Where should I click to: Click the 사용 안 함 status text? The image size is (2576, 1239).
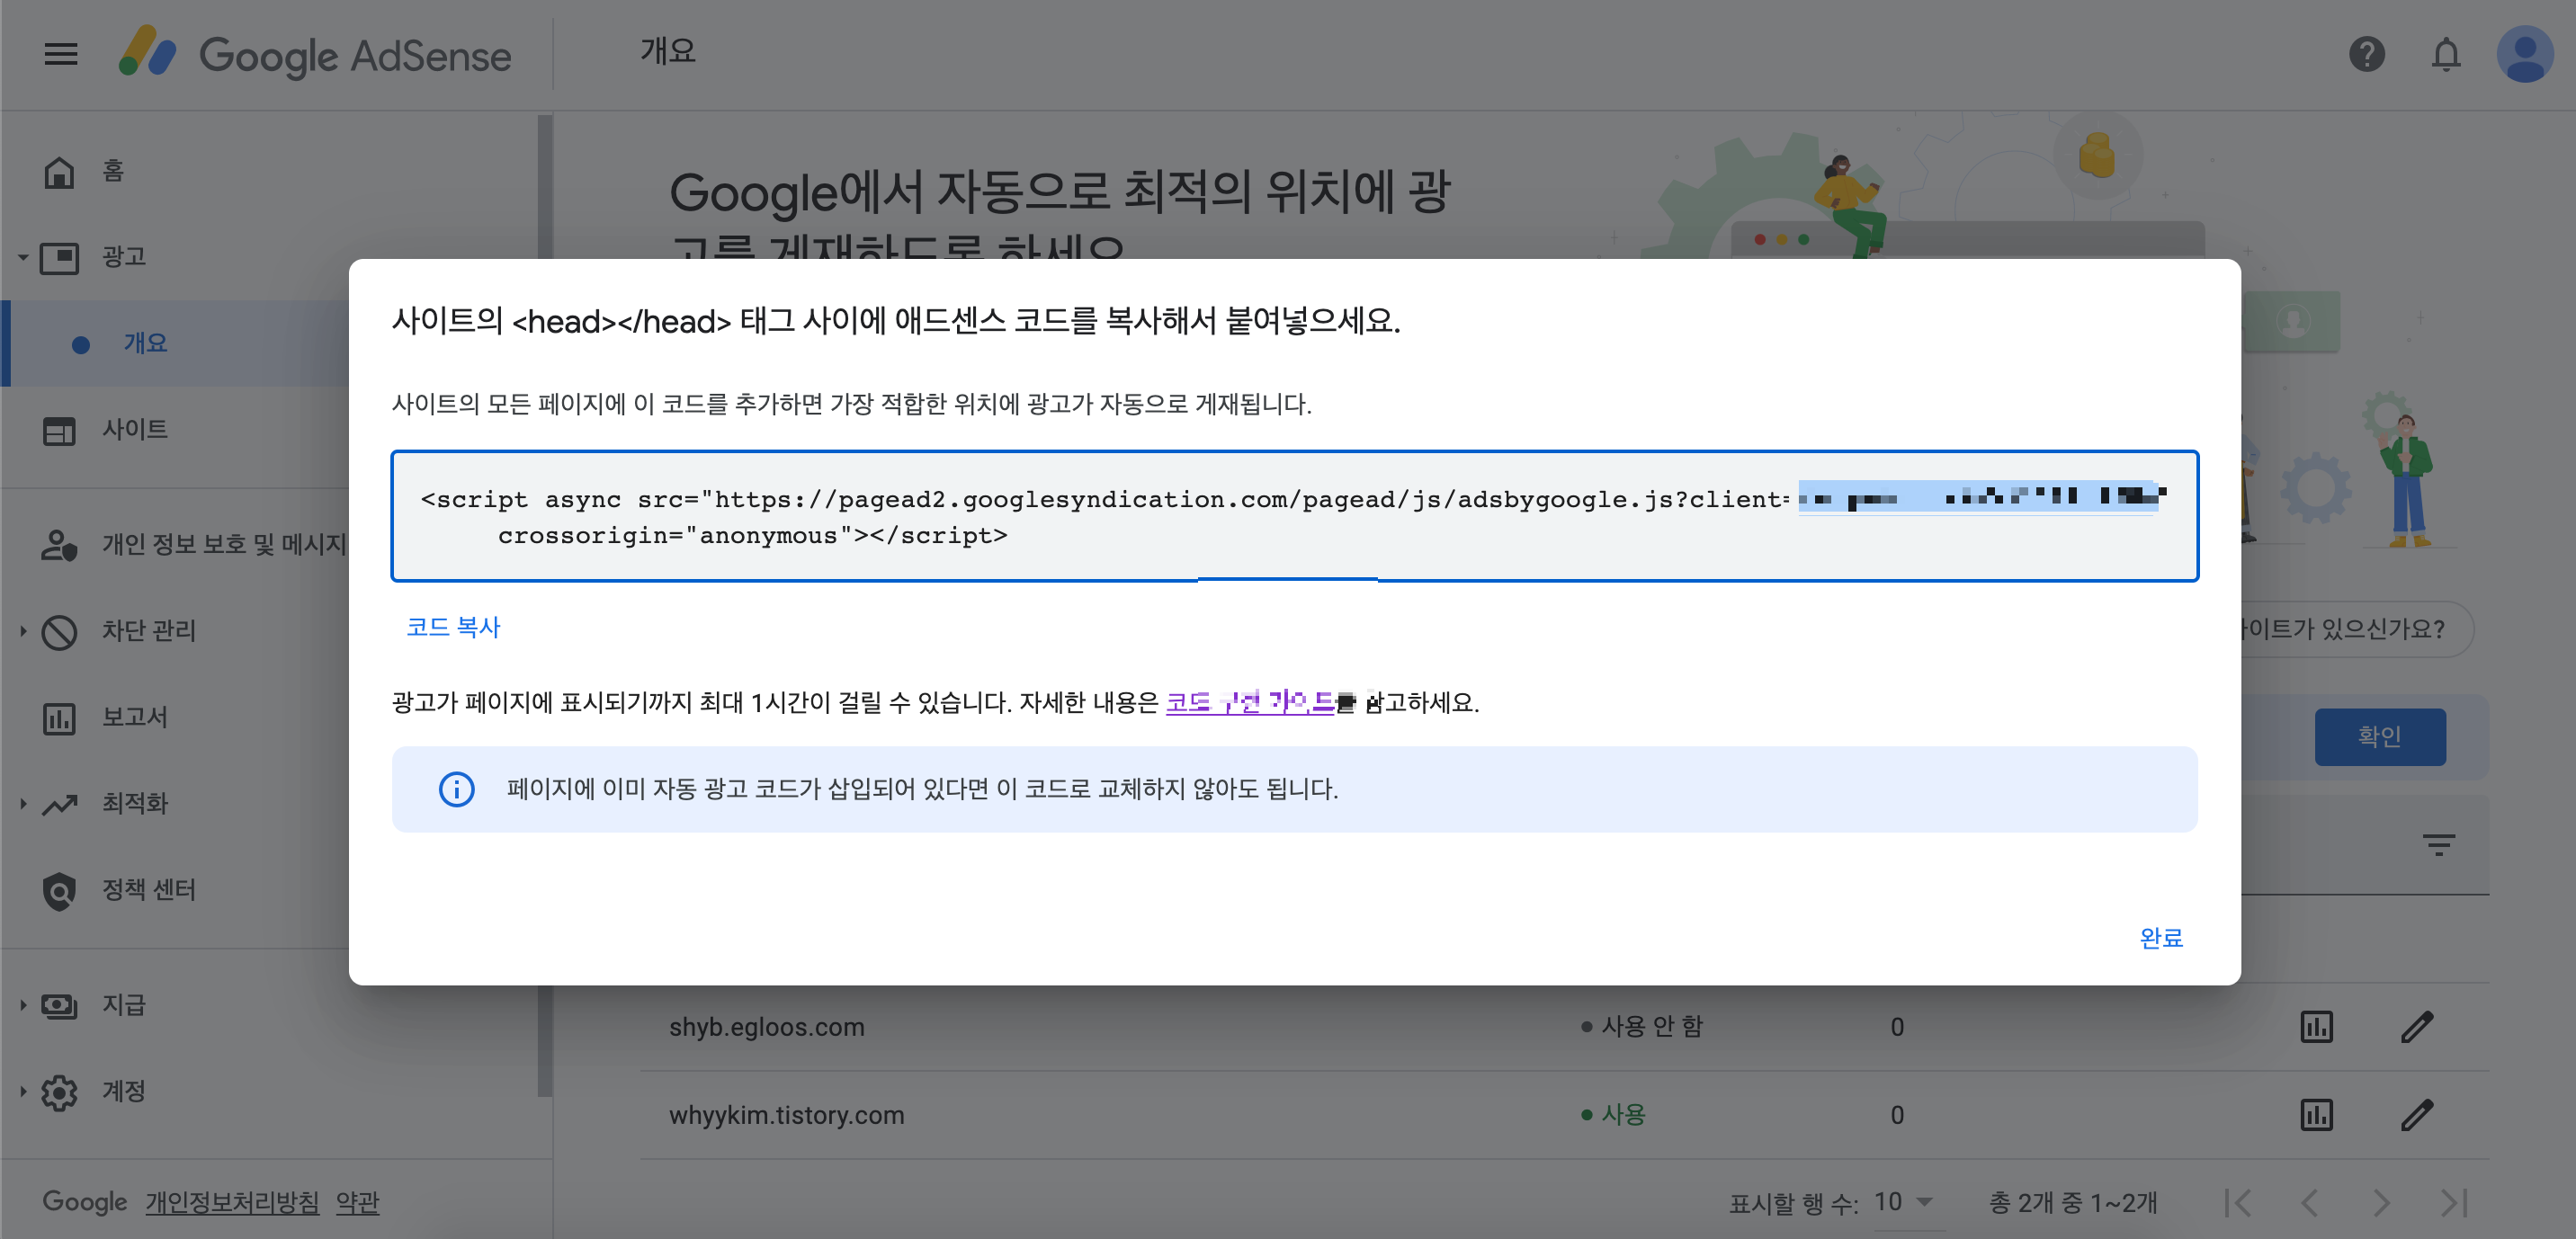1651,1027
